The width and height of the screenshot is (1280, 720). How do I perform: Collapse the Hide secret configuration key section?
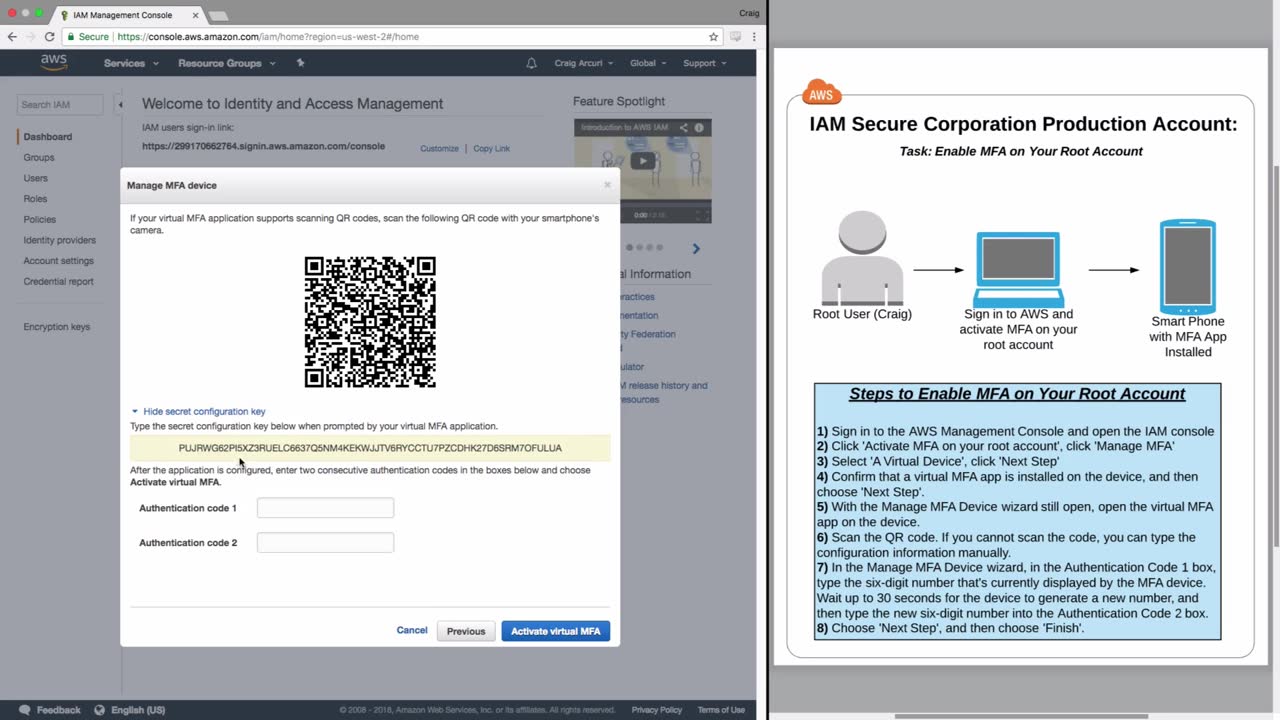click(x=198, y=411)
